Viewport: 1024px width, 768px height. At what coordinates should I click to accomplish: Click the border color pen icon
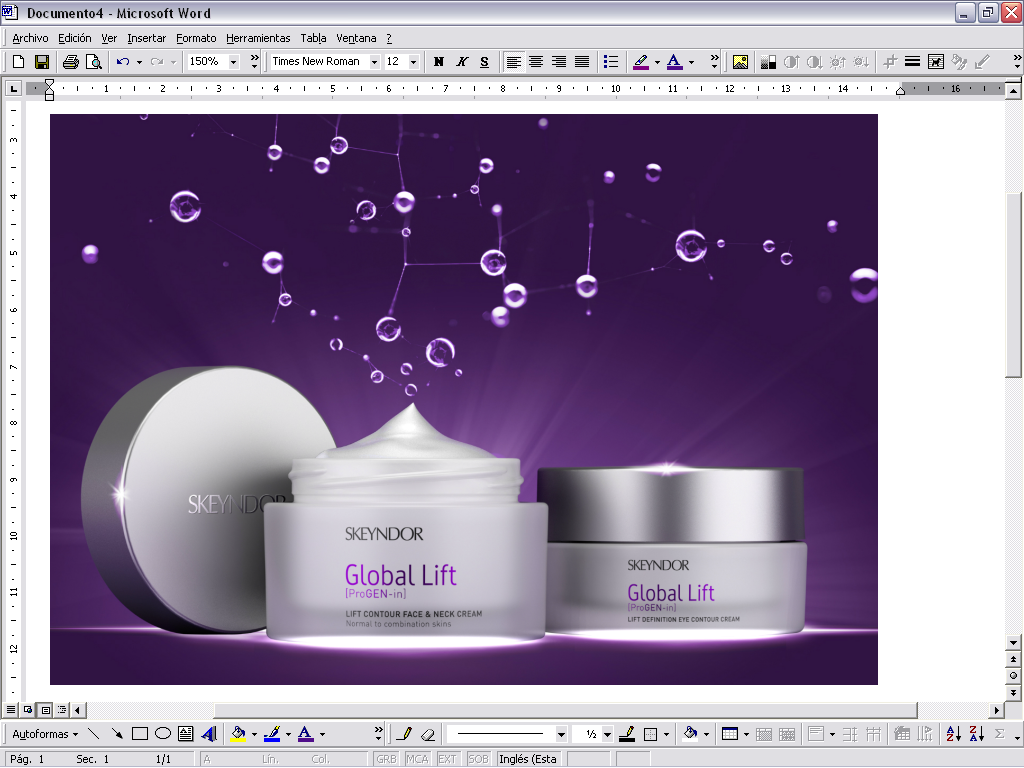click(627, 734)
